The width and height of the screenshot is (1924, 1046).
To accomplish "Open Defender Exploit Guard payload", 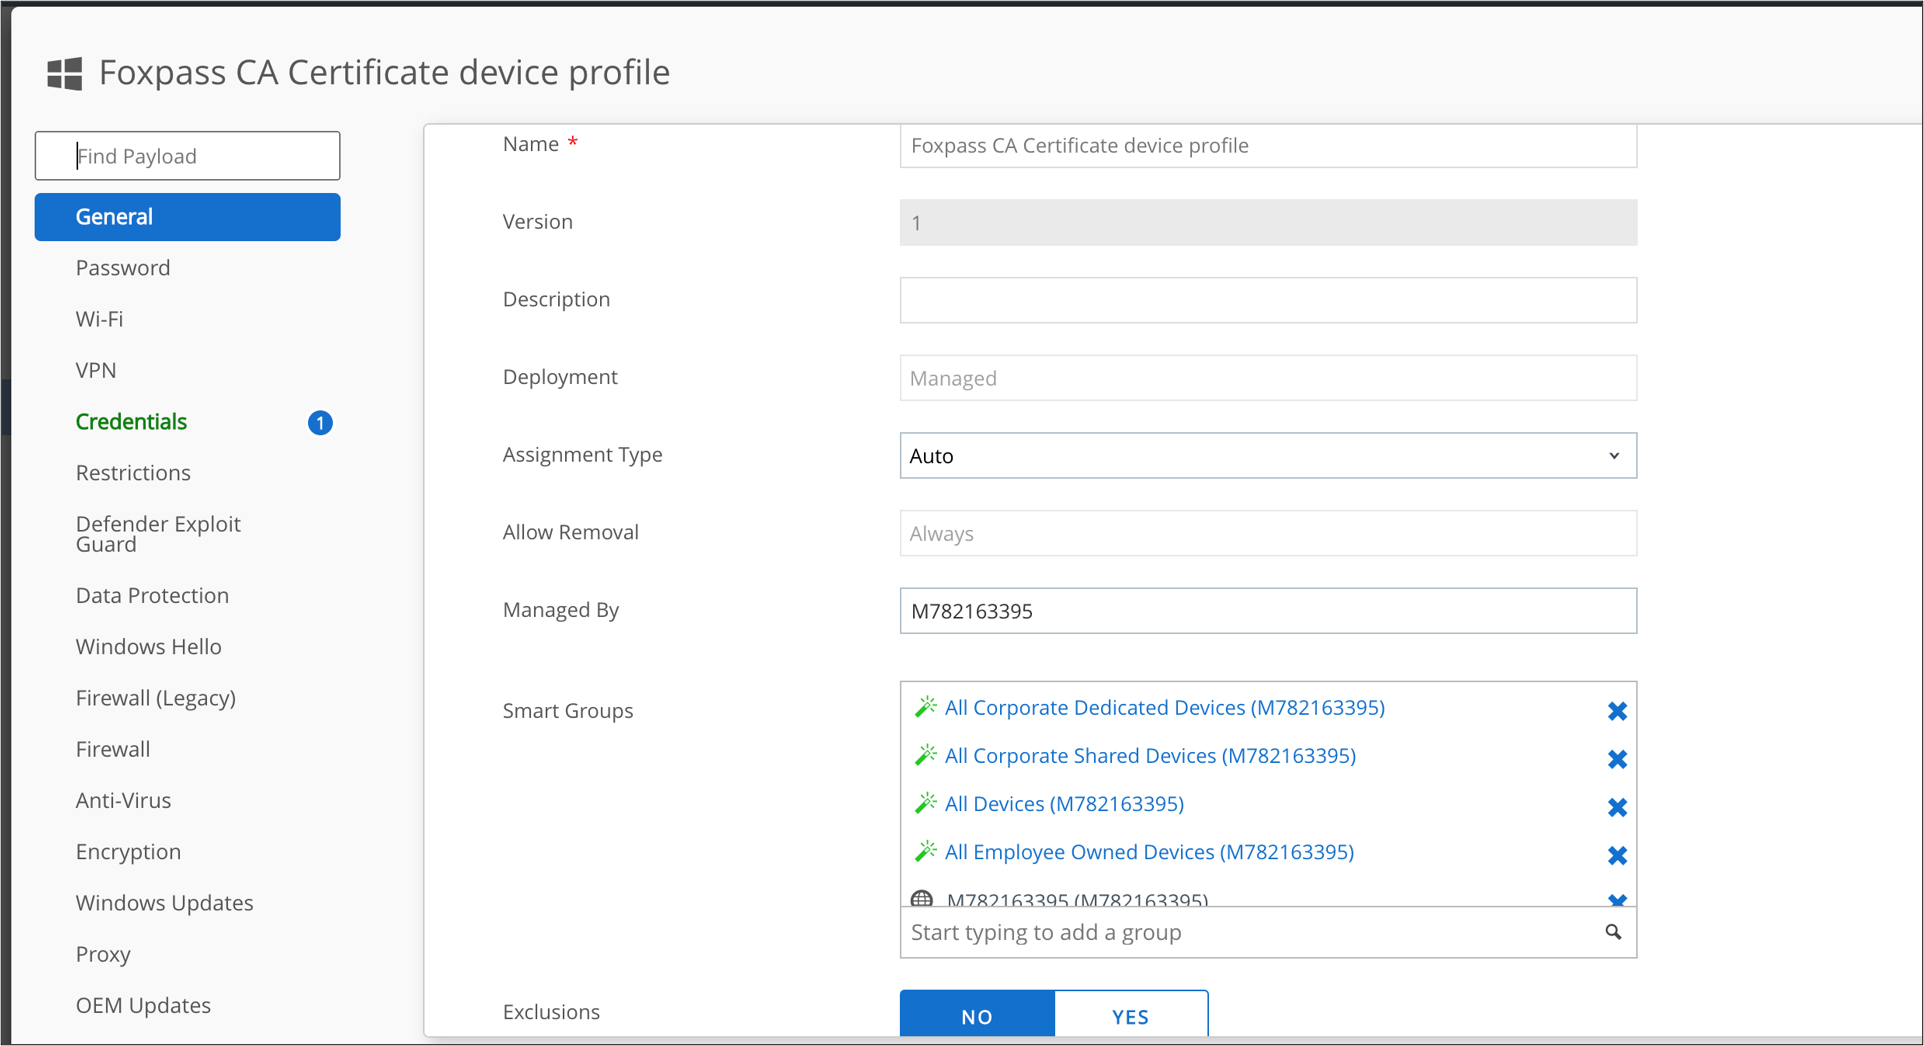I will click(x=158, y=534).
